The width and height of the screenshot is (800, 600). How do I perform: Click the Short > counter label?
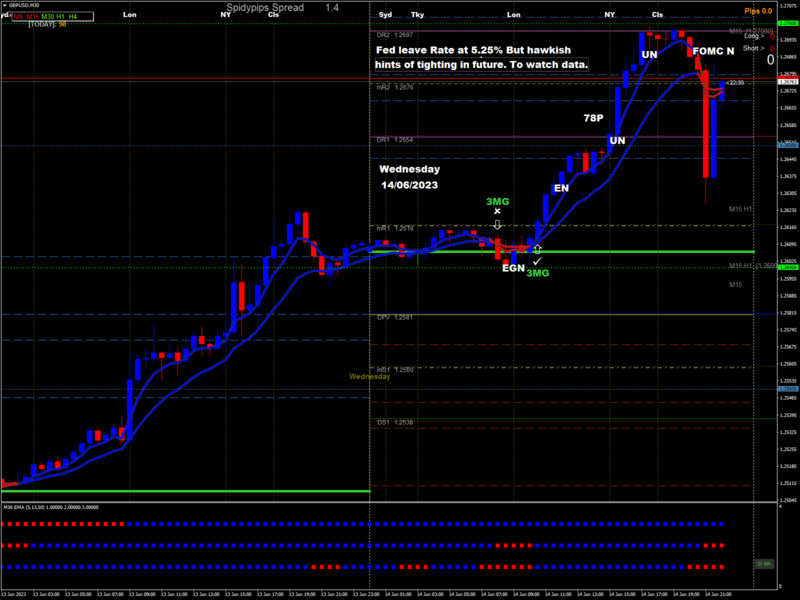tap(754, 48)
